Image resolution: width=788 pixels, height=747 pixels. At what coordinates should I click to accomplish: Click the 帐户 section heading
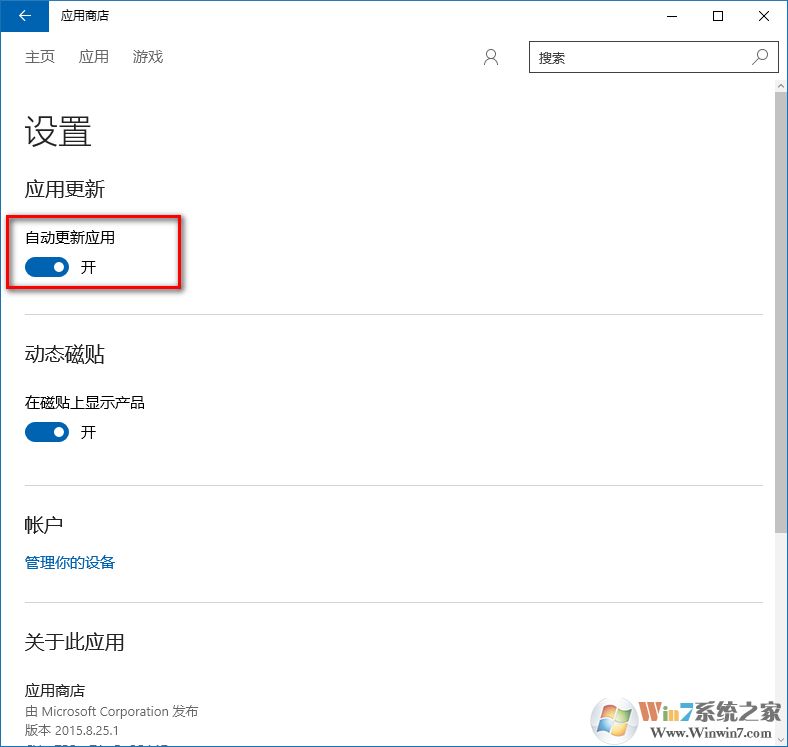pyautogui.click(x=44, y=525)
